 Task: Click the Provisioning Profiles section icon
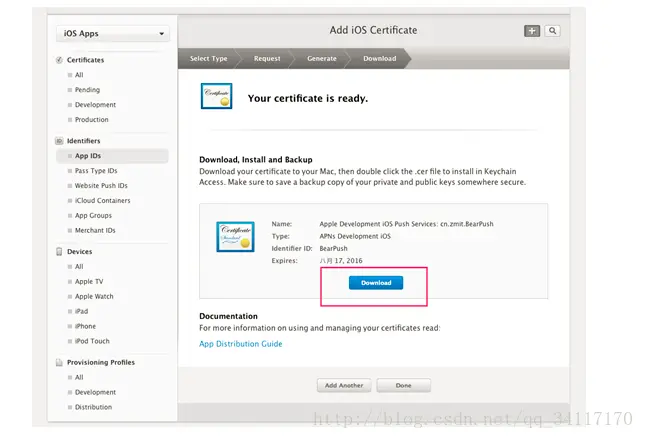(59, 362)
